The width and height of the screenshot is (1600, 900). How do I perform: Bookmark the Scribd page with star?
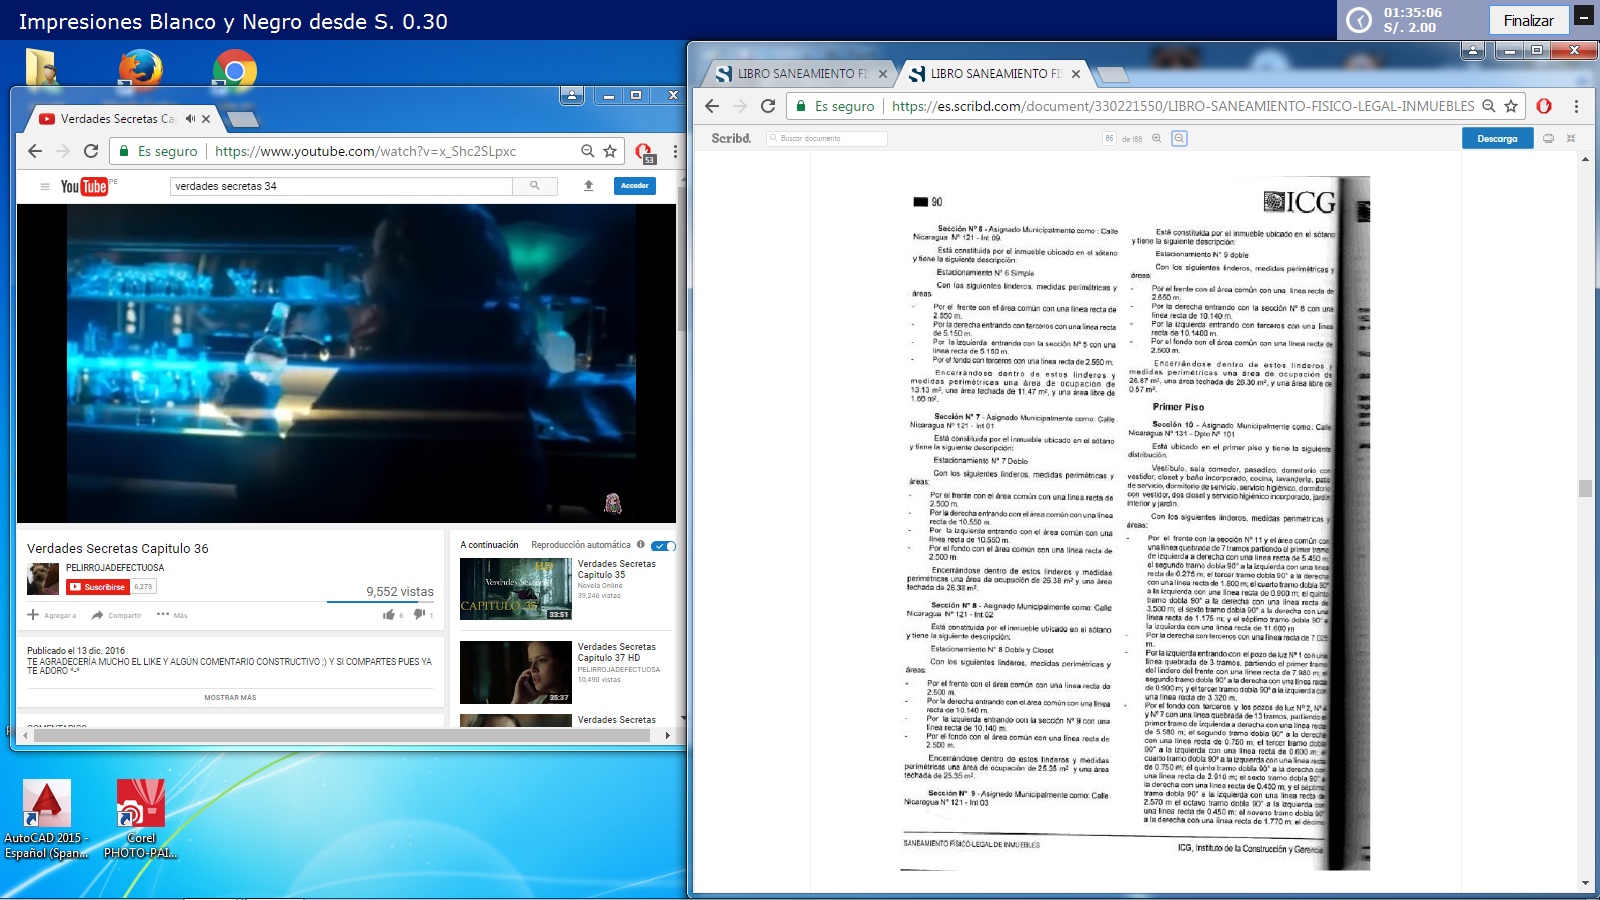coord(1511,106)
